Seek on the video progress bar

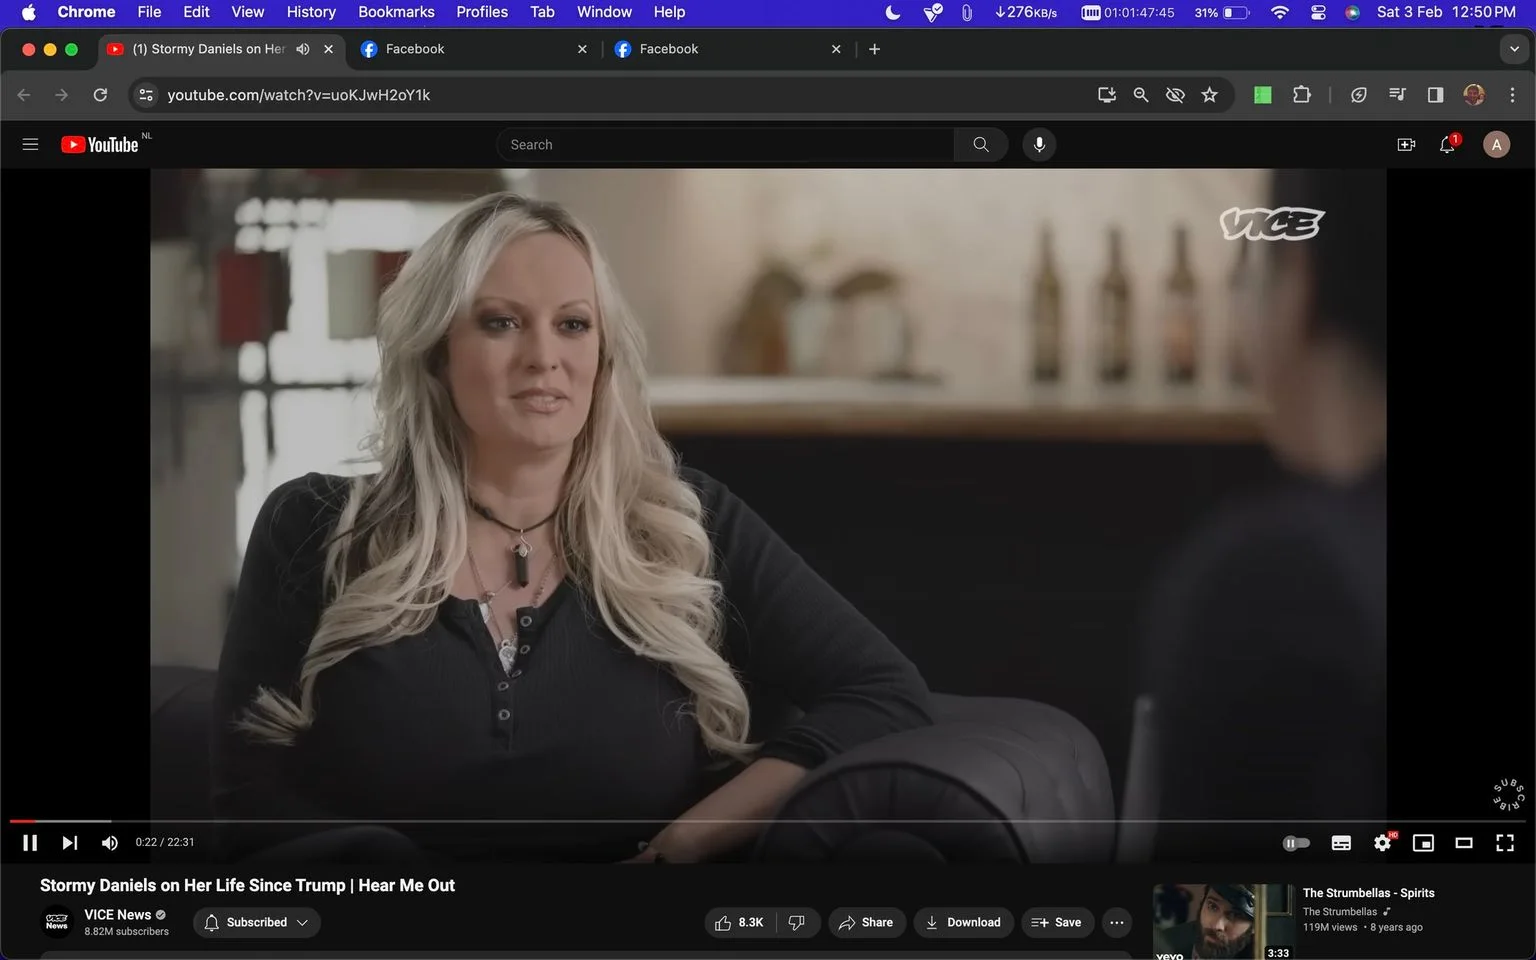[768, 821]
